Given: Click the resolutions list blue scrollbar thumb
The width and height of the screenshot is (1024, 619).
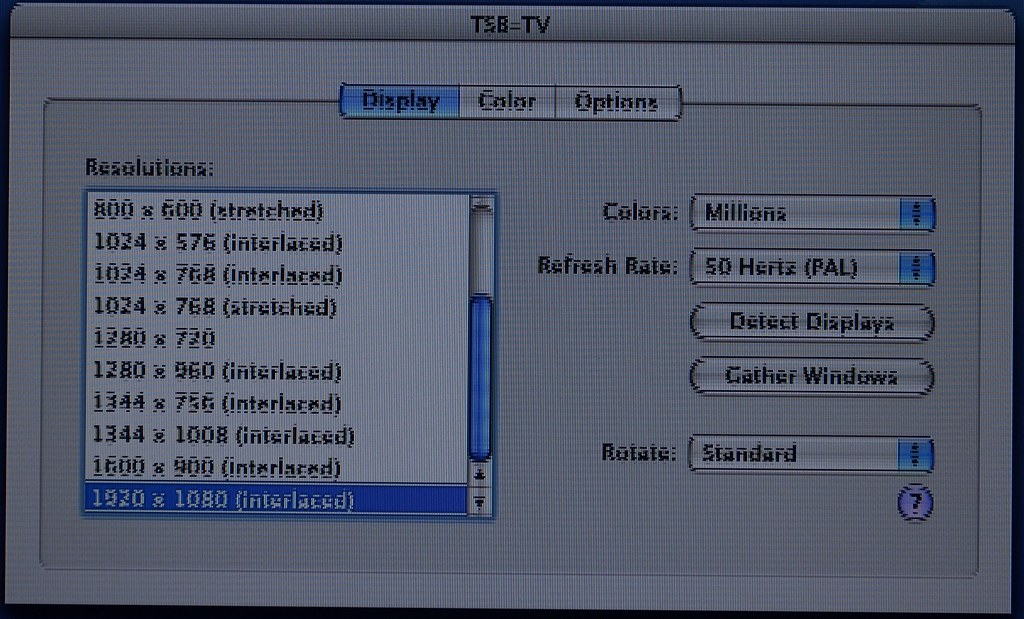Looking at the screenshot, I should pos(481,377).
